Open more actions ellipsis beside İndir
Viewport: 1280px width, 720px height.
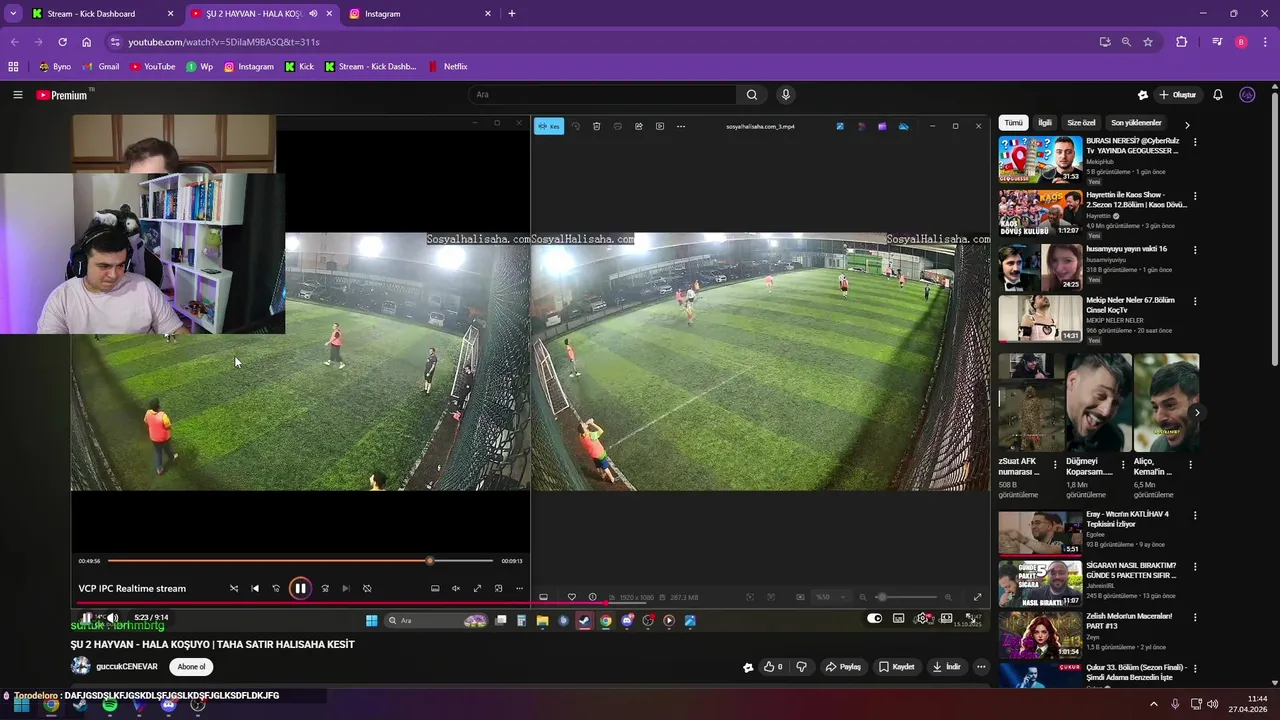(x=981, y=667)
